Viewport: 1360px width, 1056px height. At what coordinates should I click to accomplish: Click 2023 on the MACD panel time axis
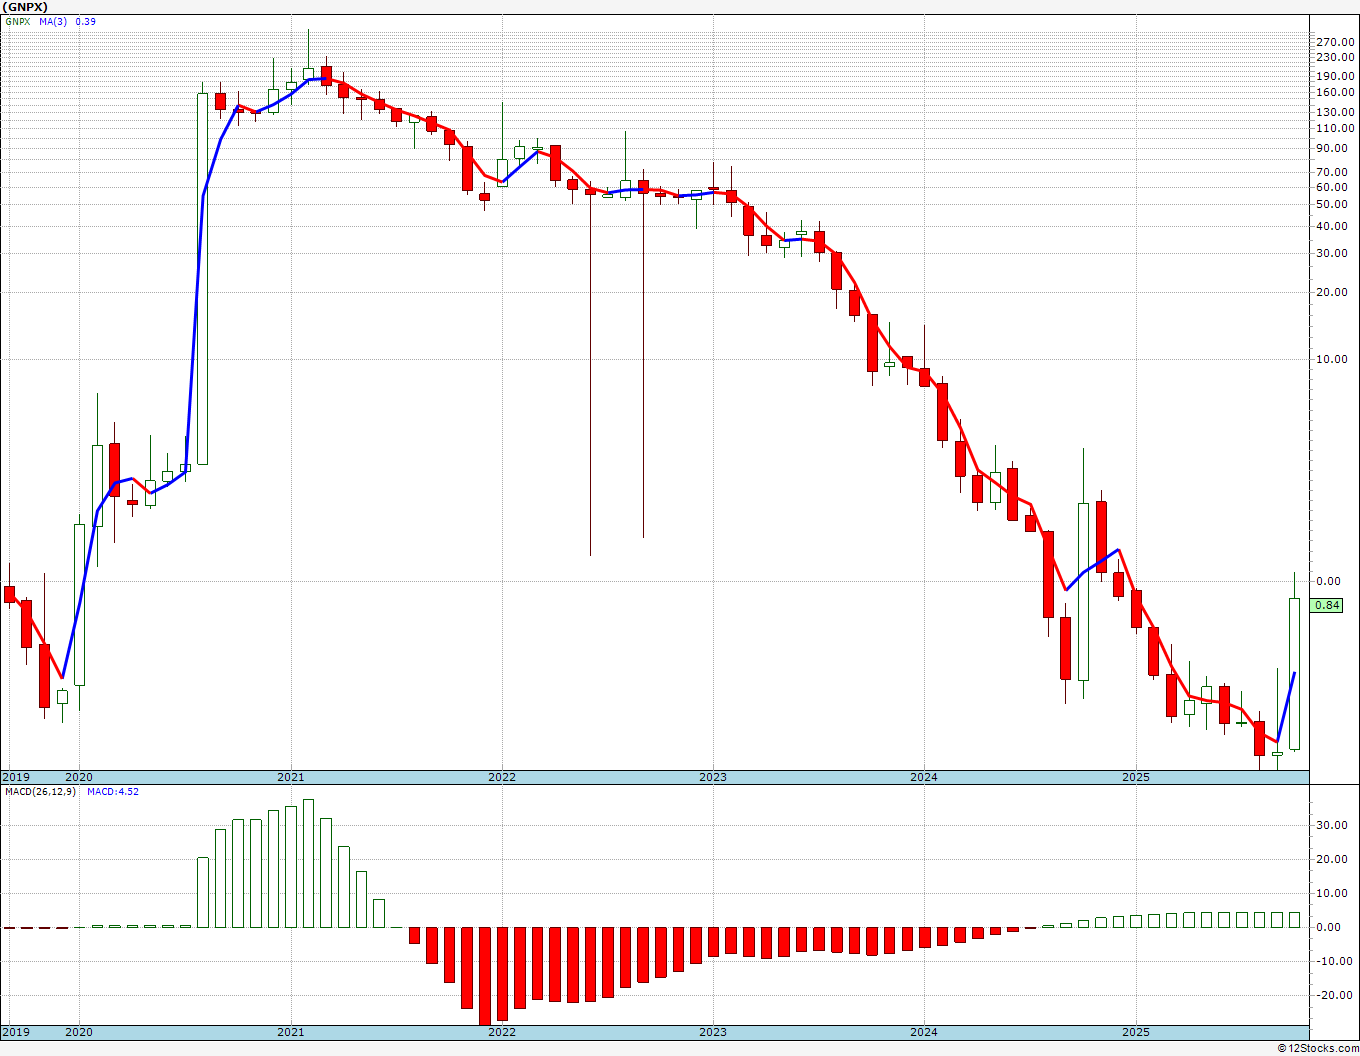(x=713, y=1032)
